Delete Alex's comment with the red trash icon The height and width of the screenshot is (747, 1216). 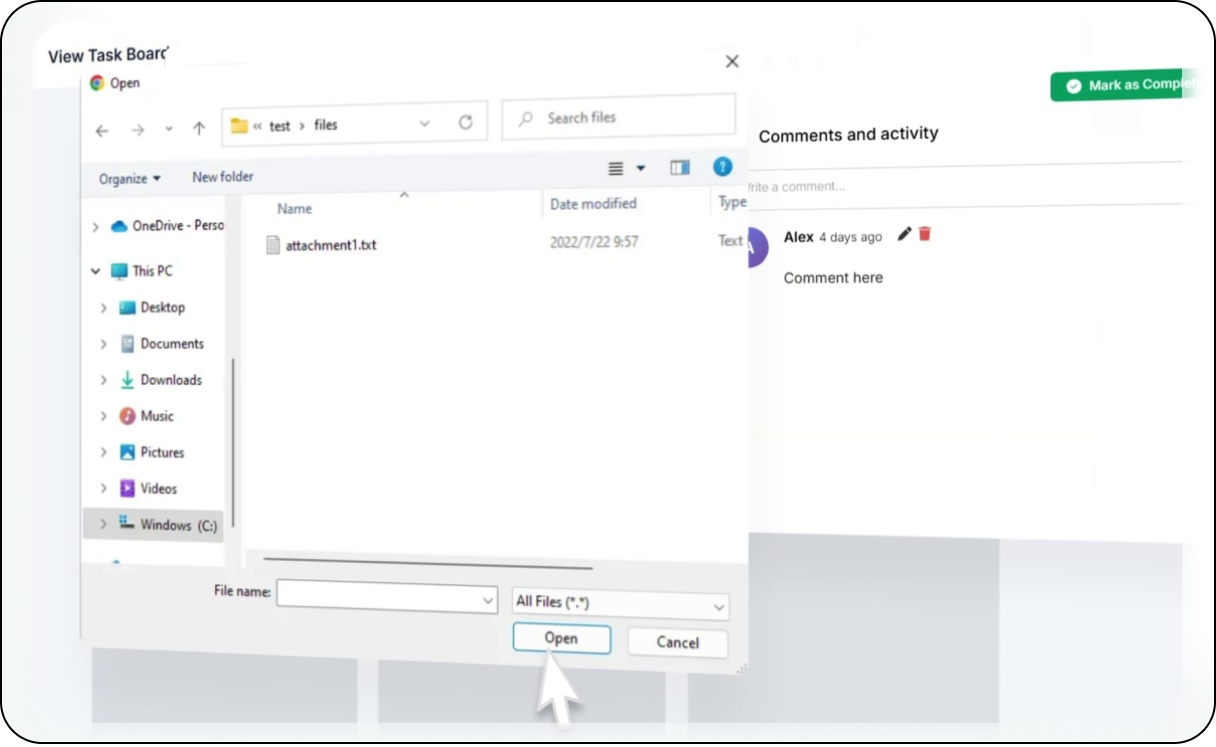pos(925,234)
